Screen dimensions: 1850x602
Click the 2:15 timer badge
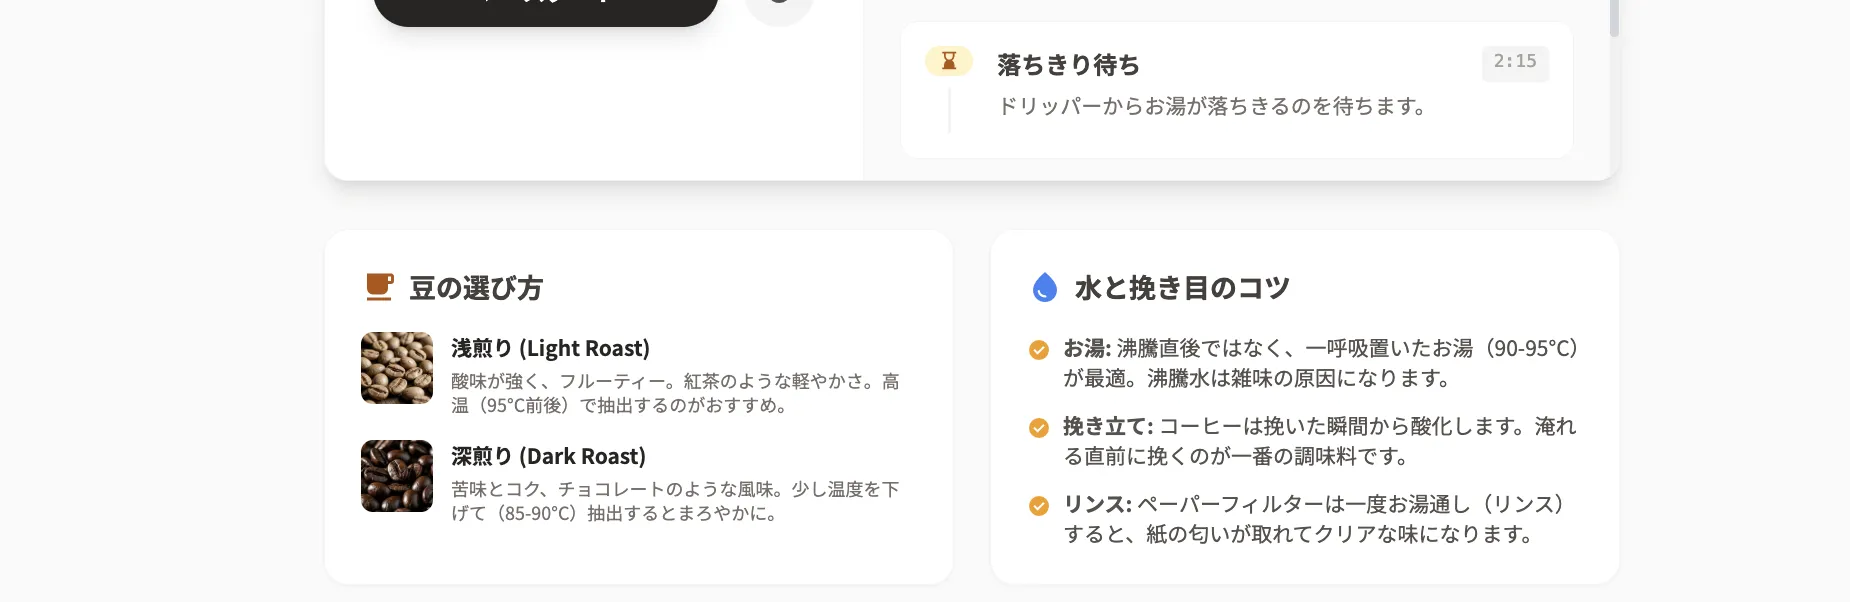[1514, 62]
